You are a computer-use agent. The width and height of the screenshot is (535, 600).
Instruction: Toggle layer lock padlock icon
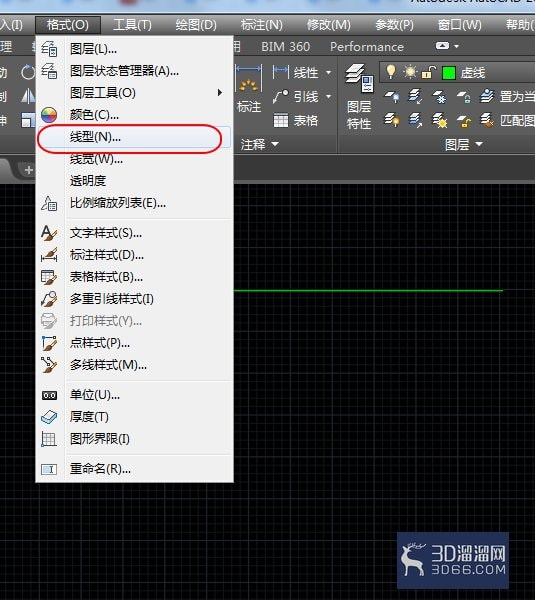pos(429,72)
